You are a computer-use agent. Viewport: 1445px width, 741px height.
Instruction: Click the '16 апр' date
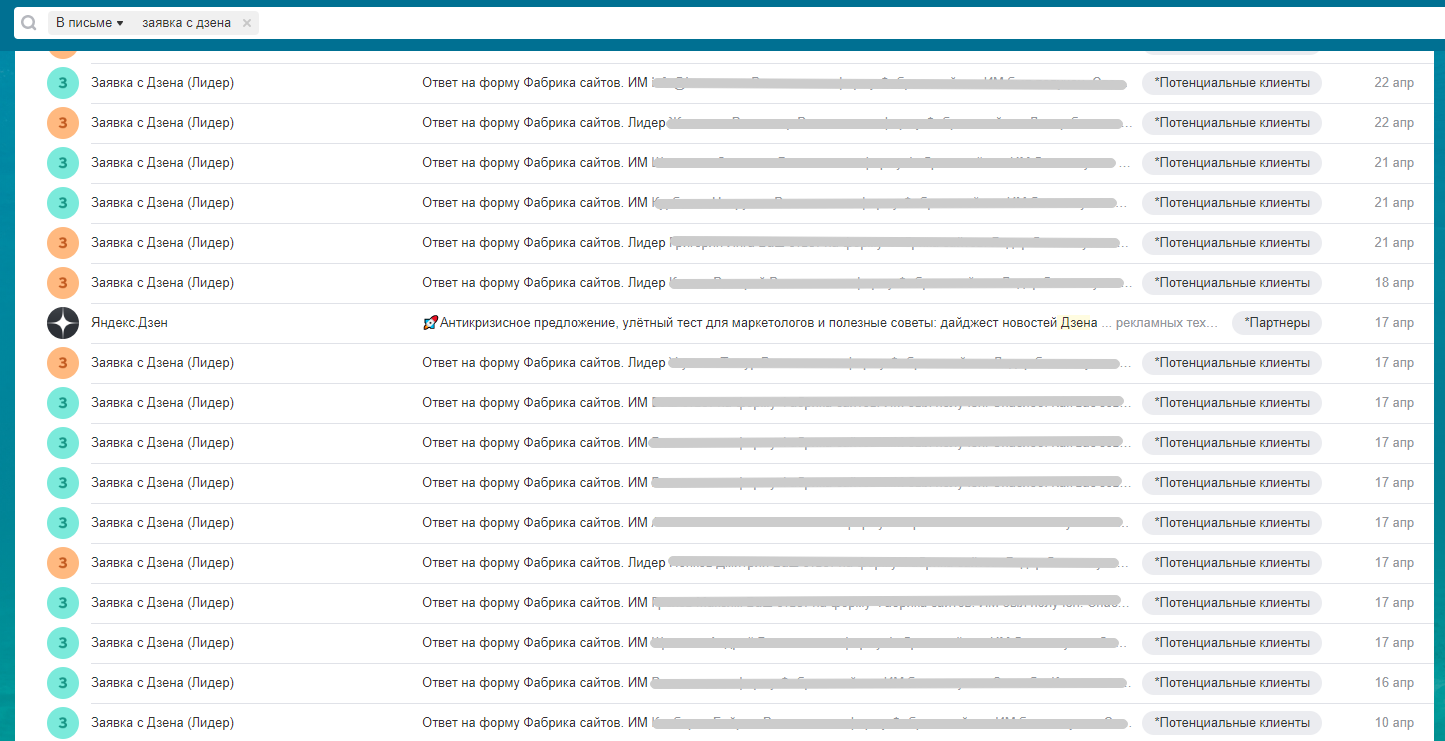1394,683
